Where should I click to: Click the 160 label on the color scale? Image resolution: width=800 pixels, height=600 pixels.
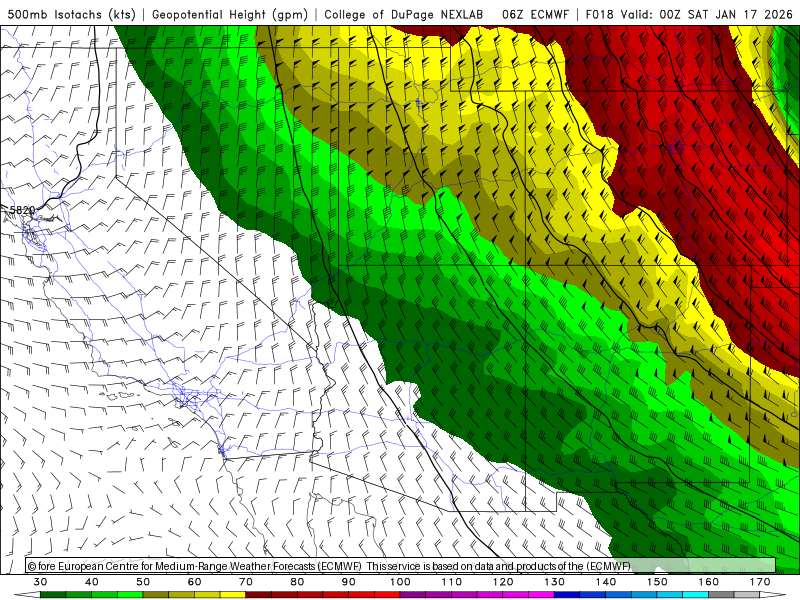pyautogui.click(x=709, y=582)
